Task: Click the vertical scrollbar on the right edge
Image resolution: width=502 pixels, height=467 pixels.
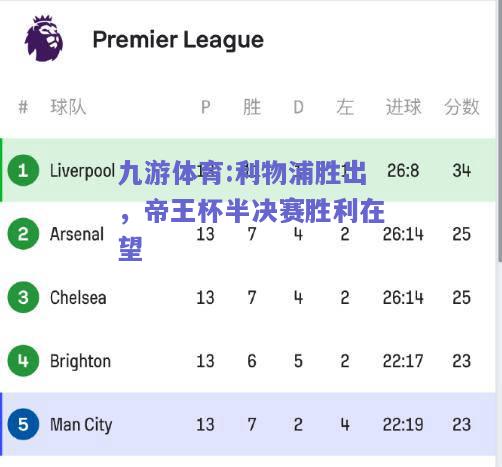Action: [x=499, y=133]
